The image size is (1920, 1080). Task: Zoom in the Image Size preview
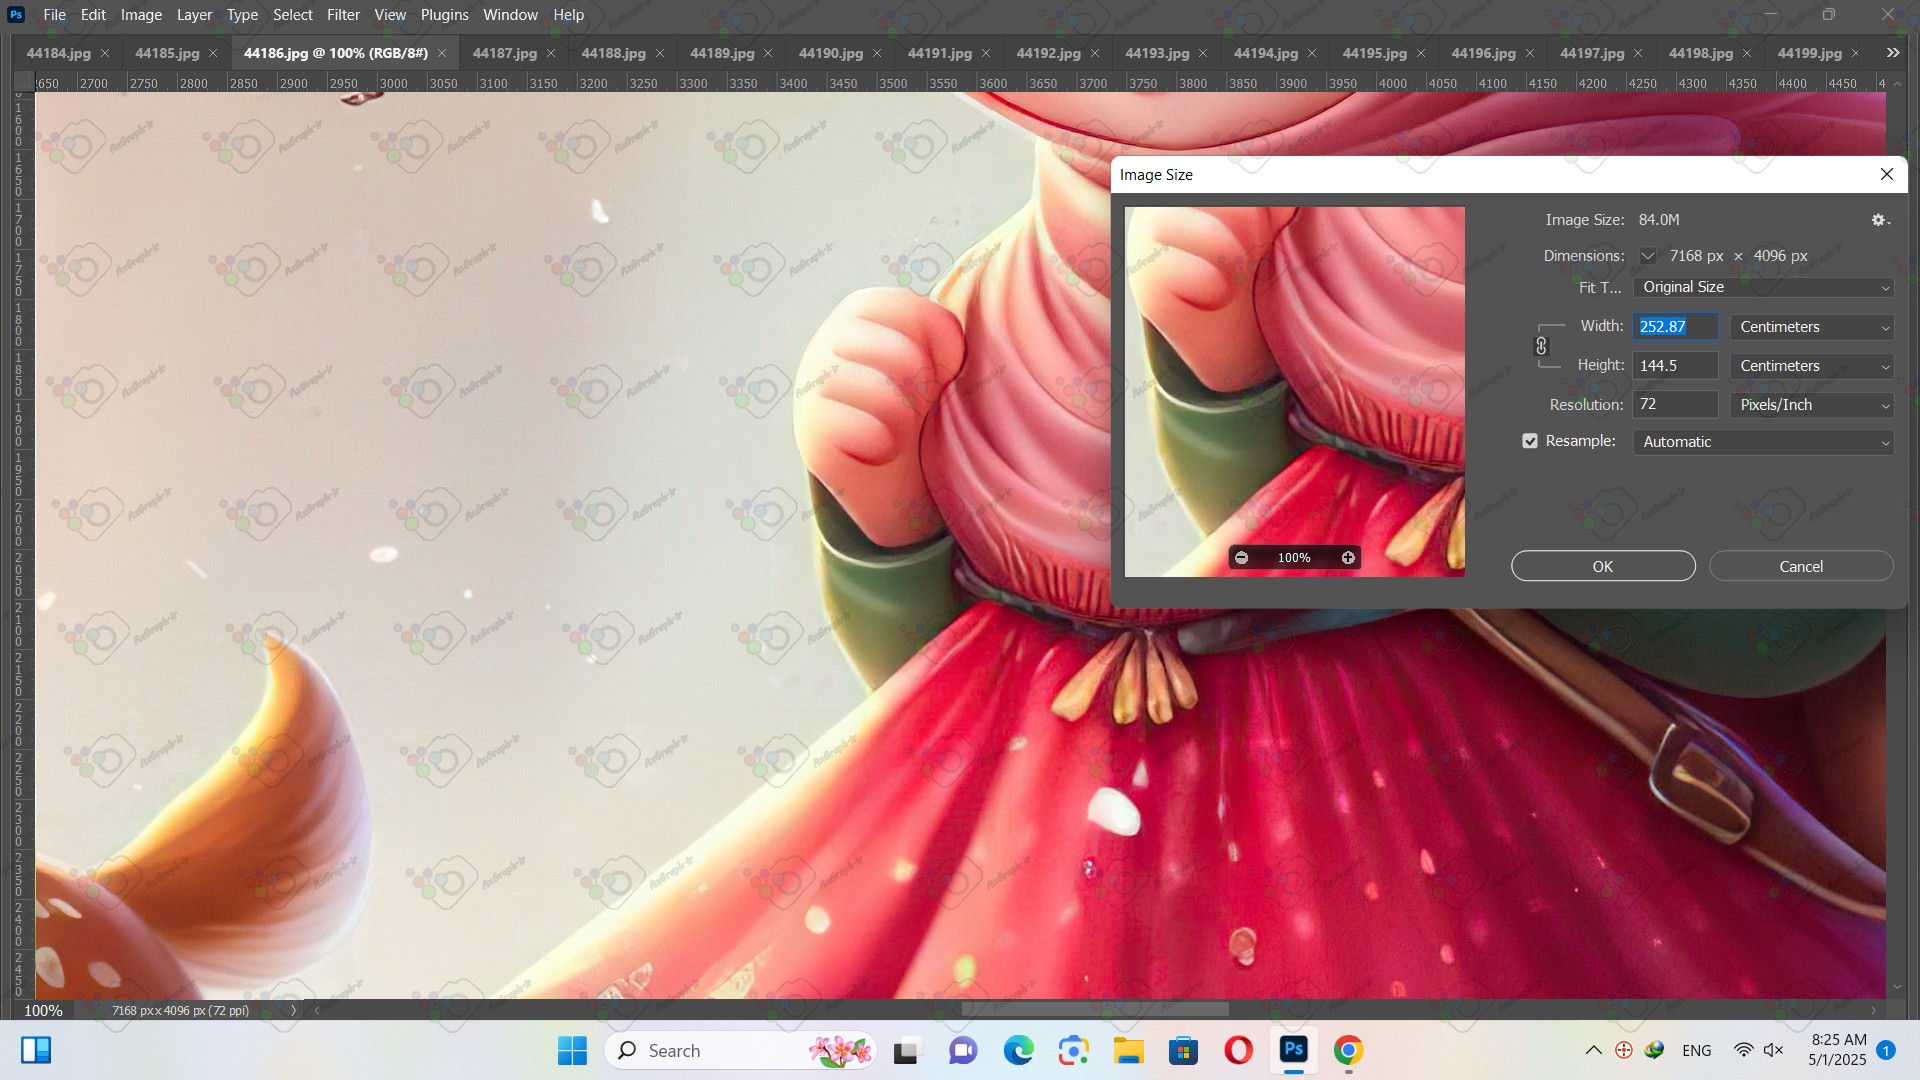[1348, 558]
